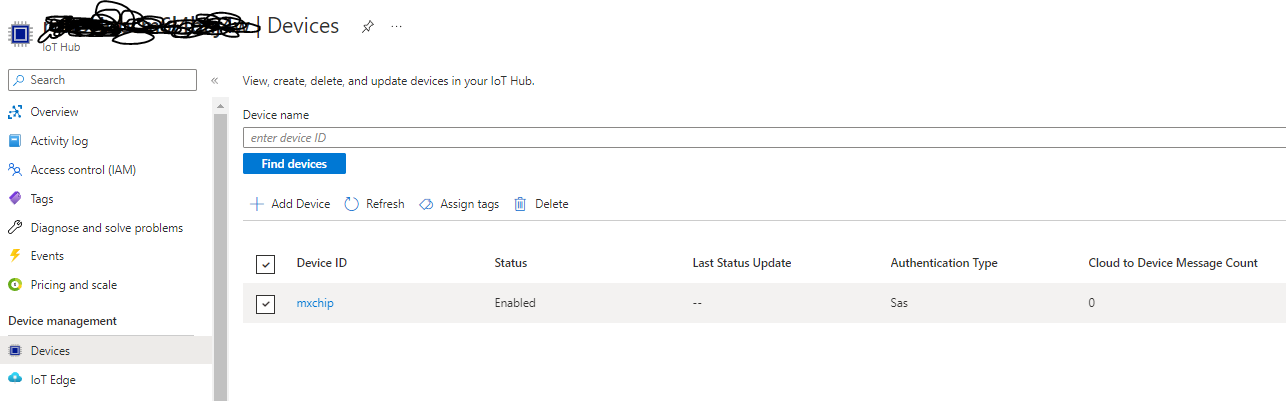Image resolution: width=1286 pixels, height=401 pixels.
Task: Click Add Device in the toolbar
Action: 290,204
